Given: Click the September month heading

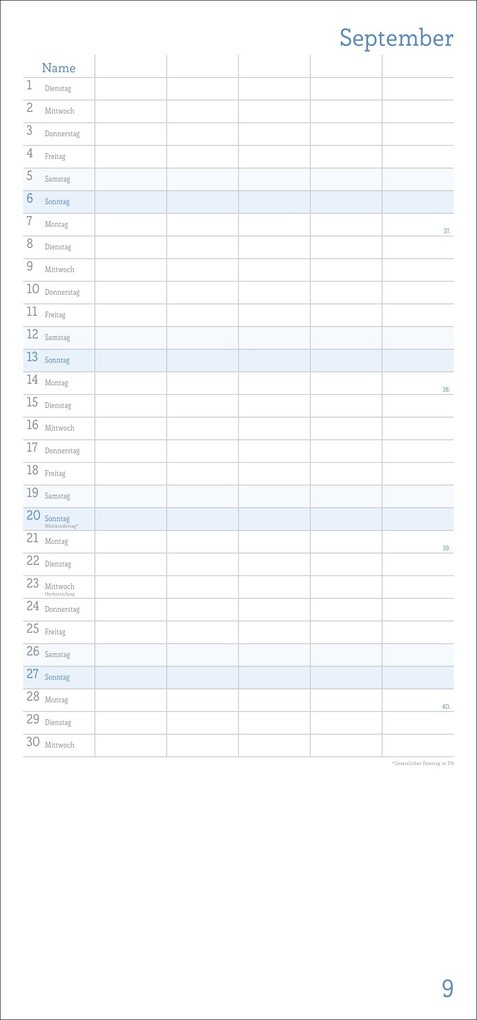Looking at the screenshot, I should click(396, 38).
